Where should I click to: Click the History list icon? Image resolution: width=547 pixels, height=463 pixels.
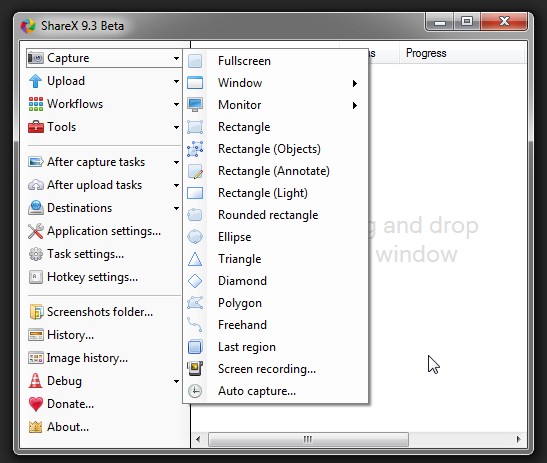[x=36, y=335]
